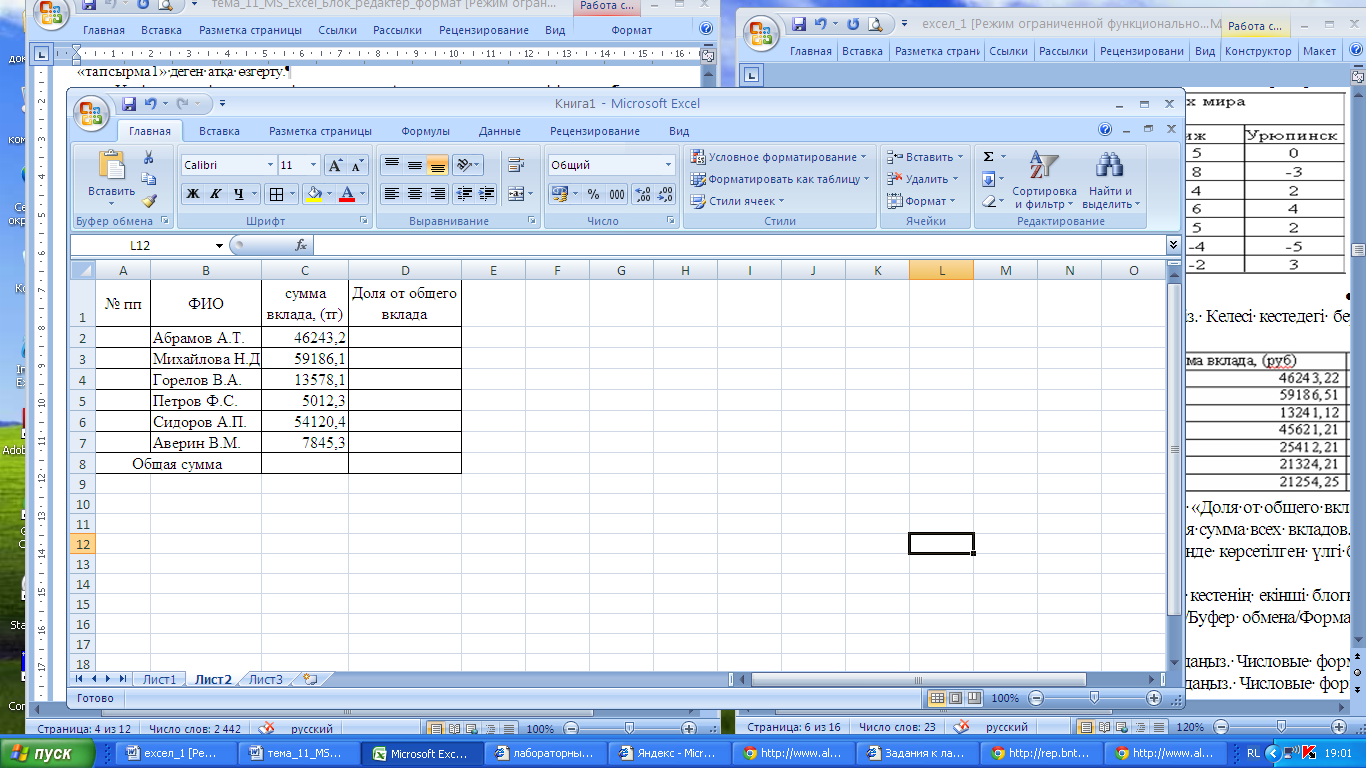Decrease cell indent

[x=464, y=194]
